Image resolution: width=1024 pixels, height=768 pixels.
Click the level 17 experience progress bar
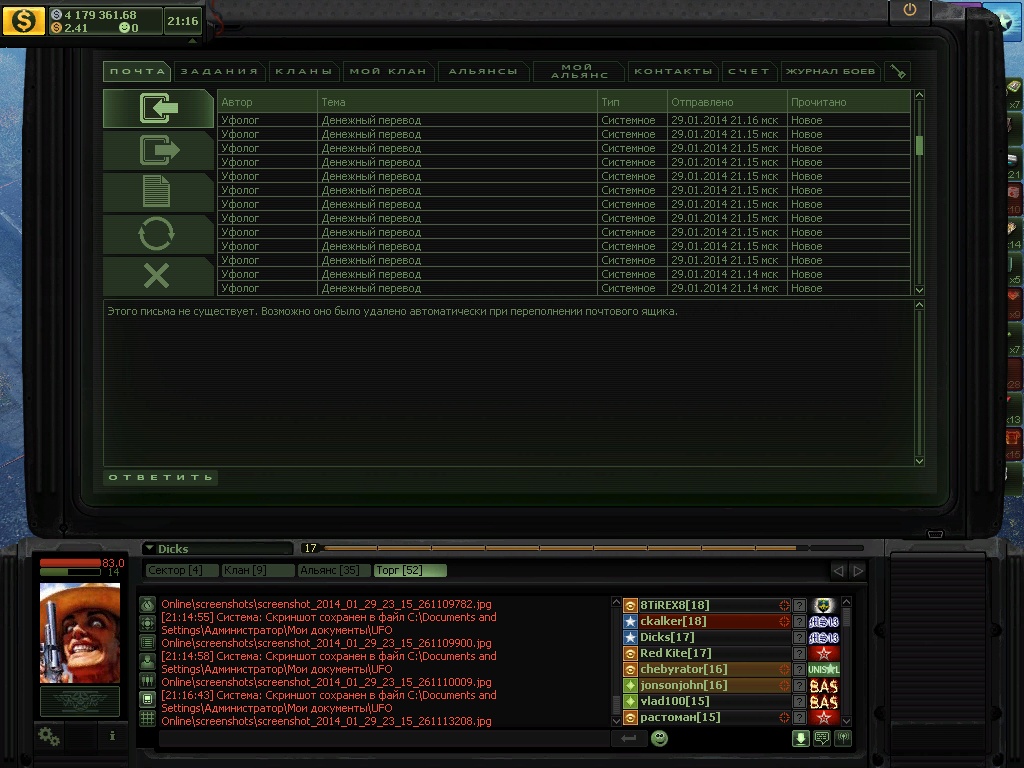point(593,548)
